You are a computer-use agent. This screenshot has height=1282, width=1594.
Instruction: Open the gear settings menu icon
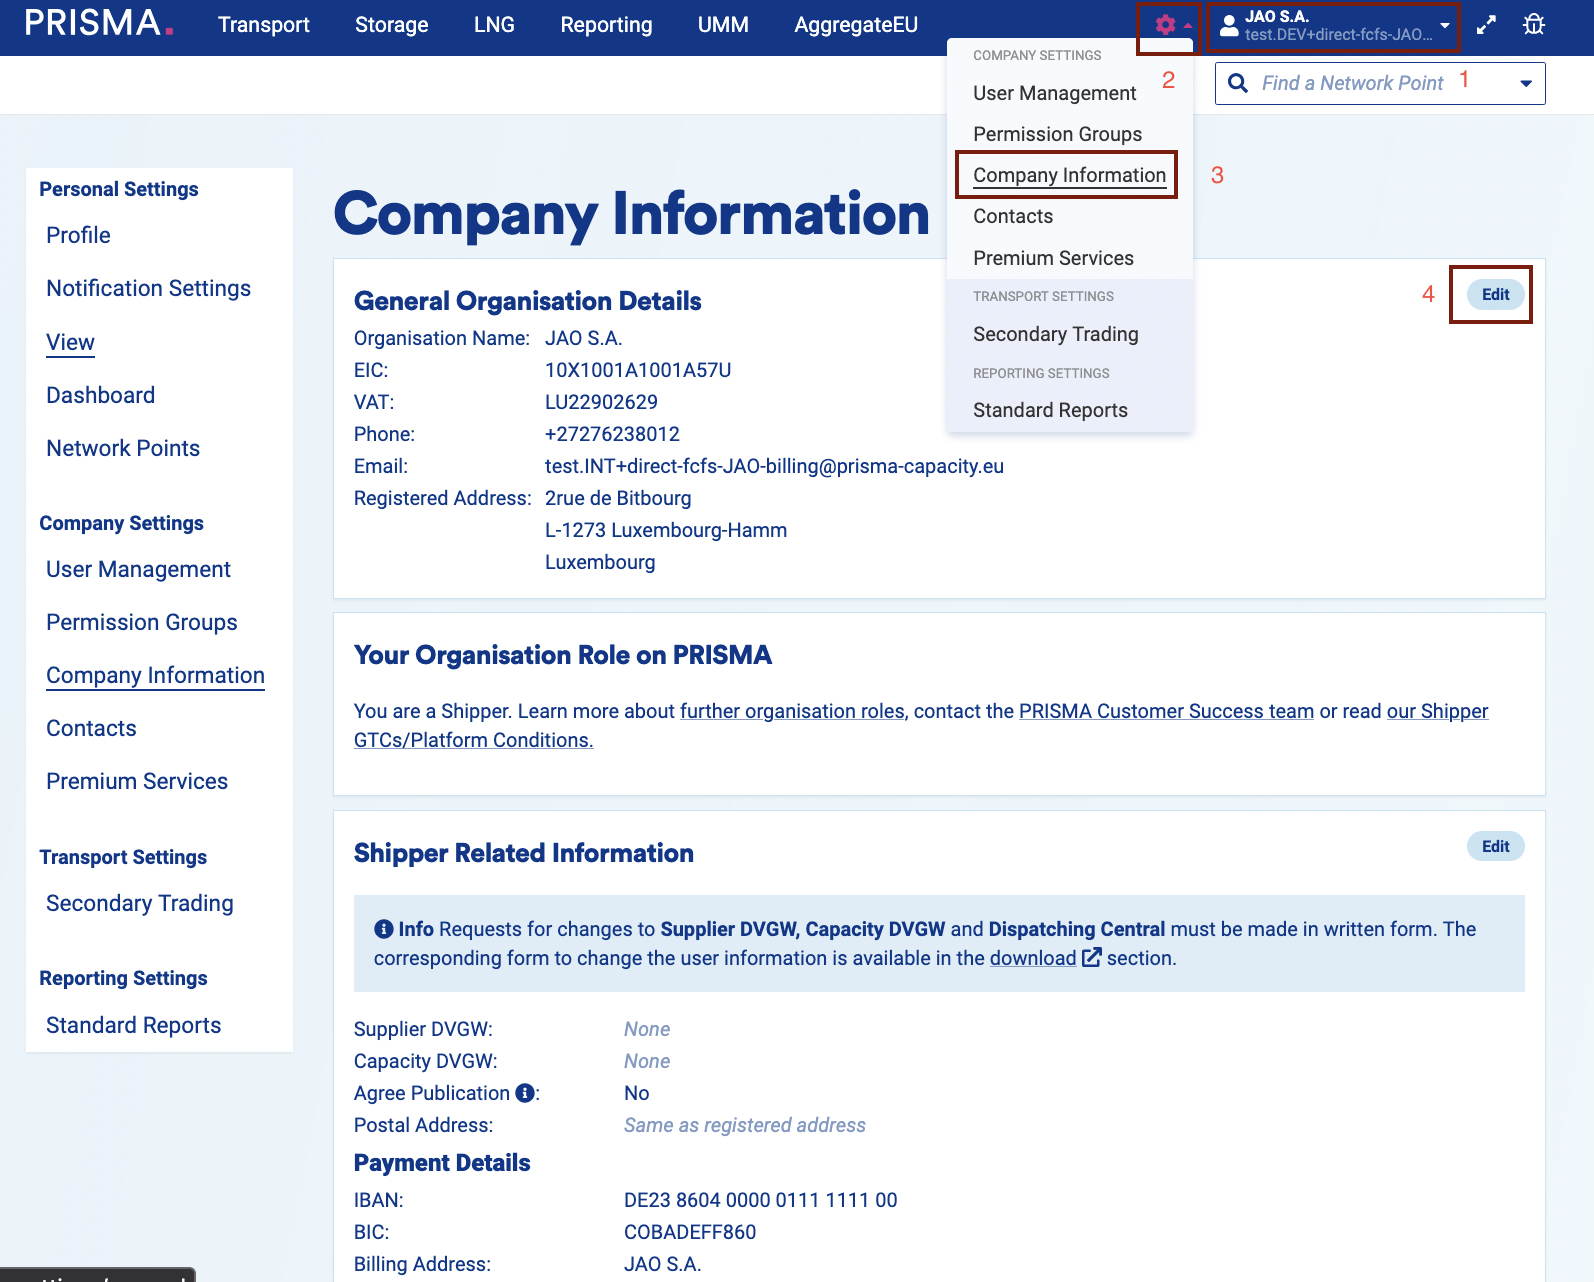[1165, 25]
